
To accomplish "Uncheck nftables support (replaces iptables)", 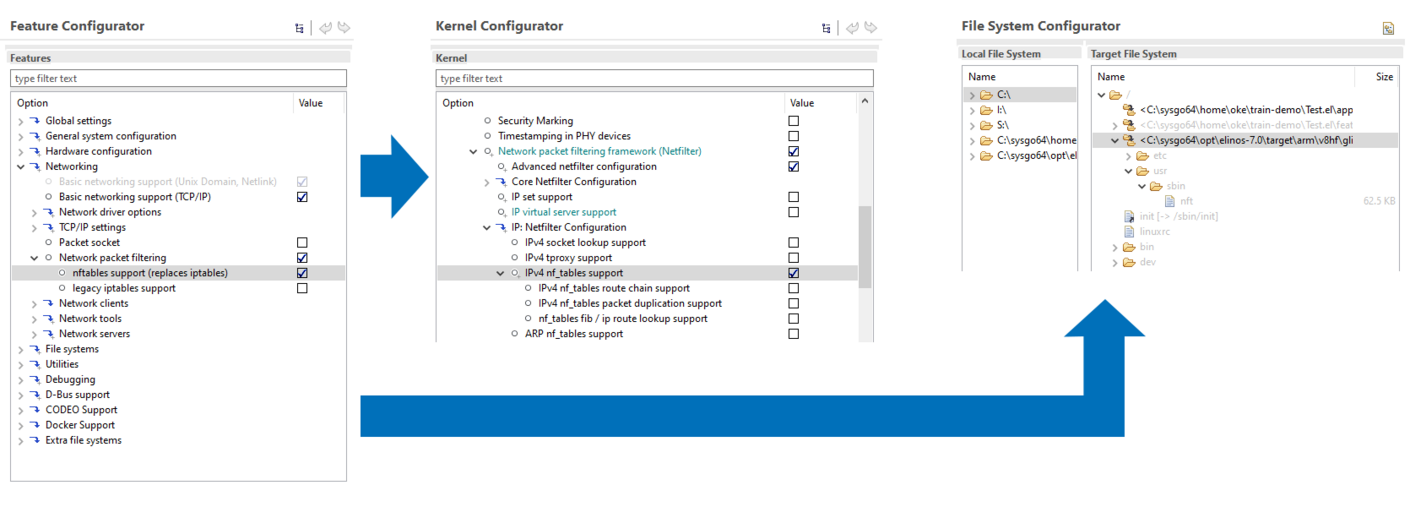I will point(302,273).
